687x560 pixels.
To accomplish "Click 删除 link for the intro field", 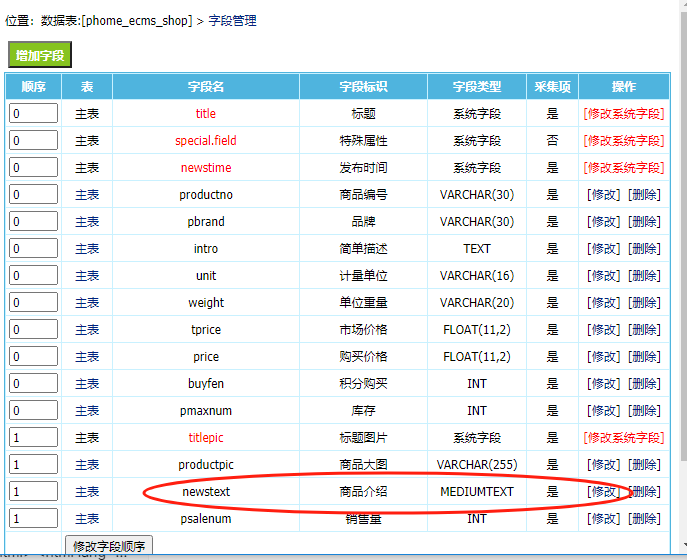I will tap(643, 249).
